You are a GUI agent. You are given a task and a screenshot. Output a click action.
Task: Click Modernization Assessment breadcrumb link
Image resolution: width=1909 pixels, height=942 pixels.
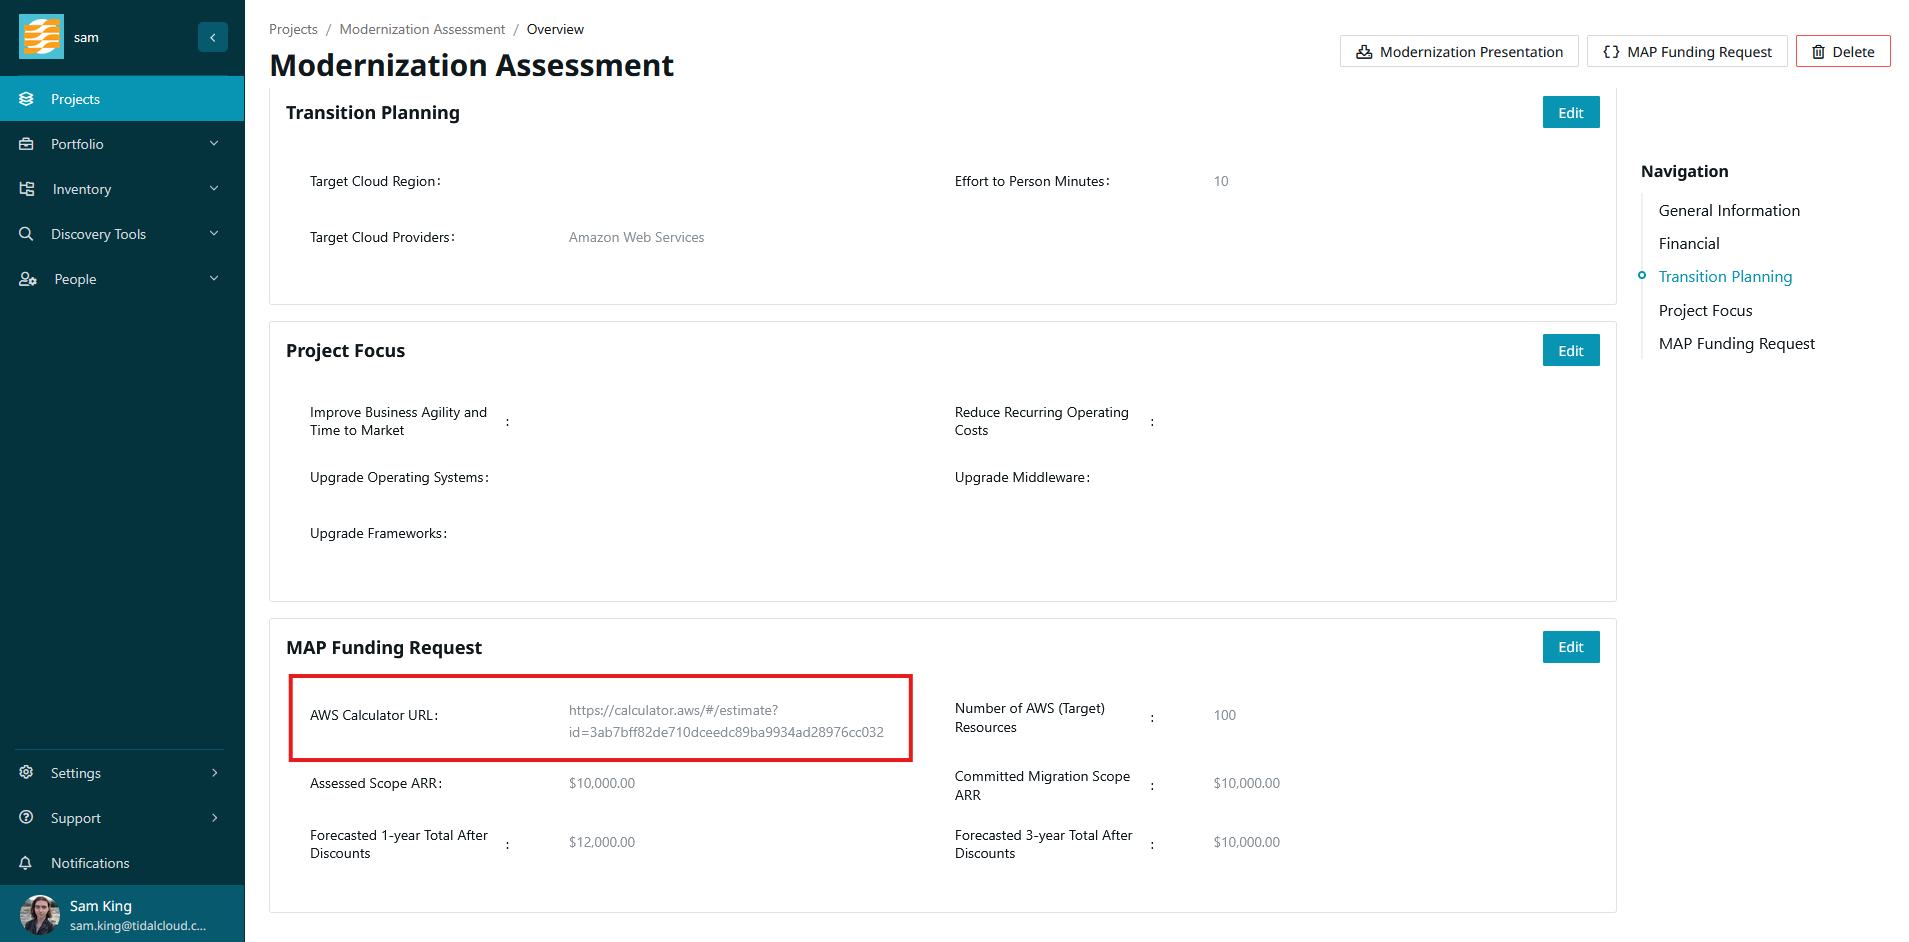point(422,30)
